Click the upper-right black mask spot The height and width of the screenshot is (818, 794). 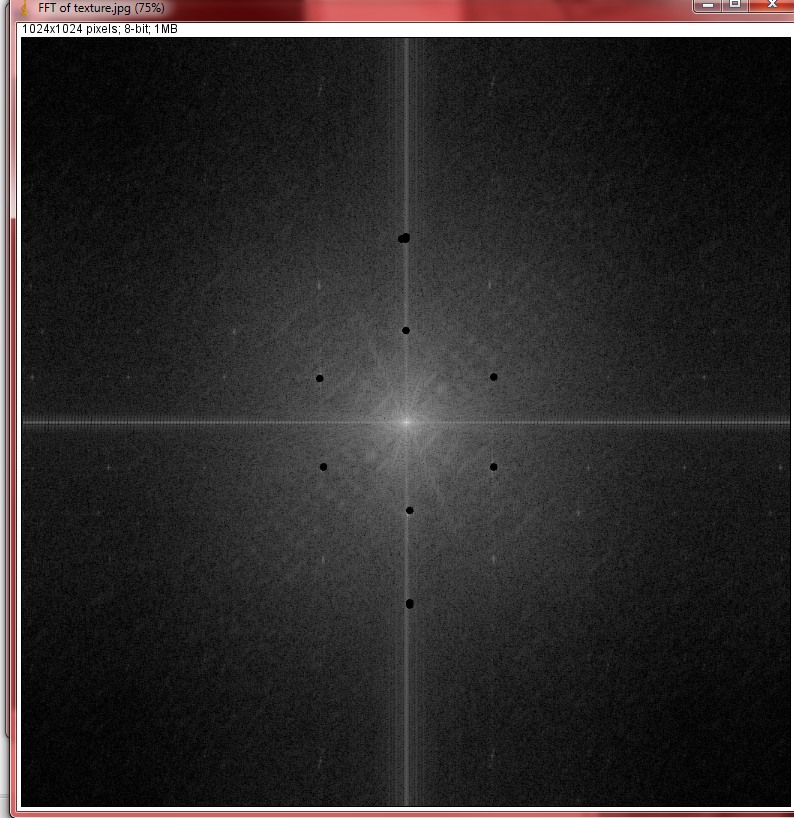click(494, 377)
